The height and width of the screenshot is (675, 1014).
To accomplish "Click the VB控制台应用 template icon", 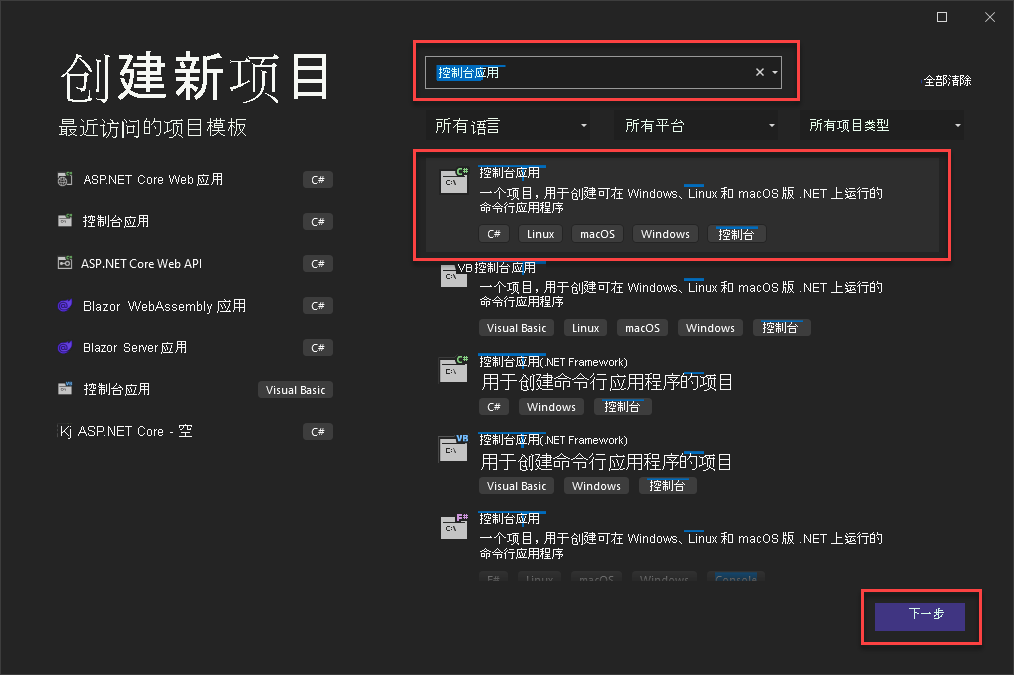I will coord(454,277).
